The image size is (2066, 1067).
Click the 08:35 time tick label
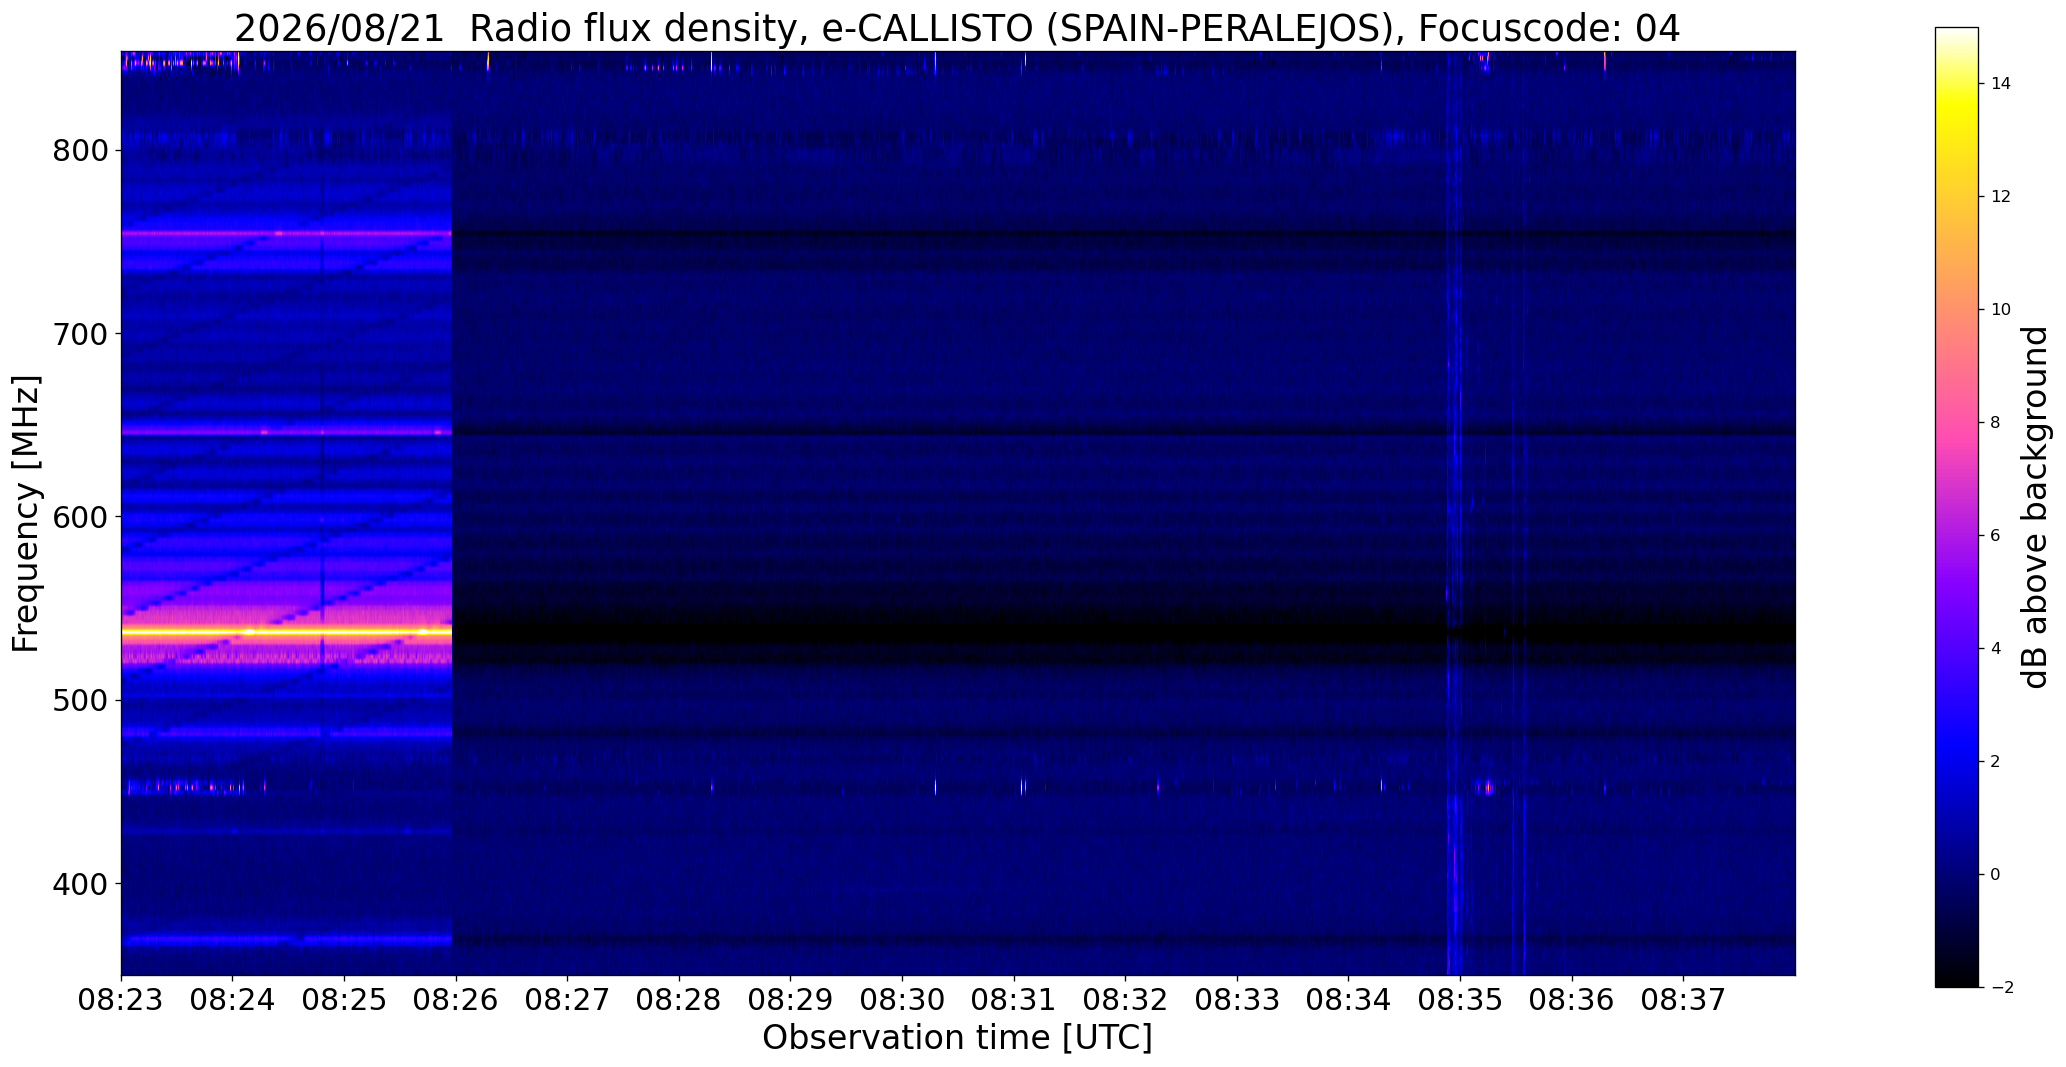[1461, 1000]
